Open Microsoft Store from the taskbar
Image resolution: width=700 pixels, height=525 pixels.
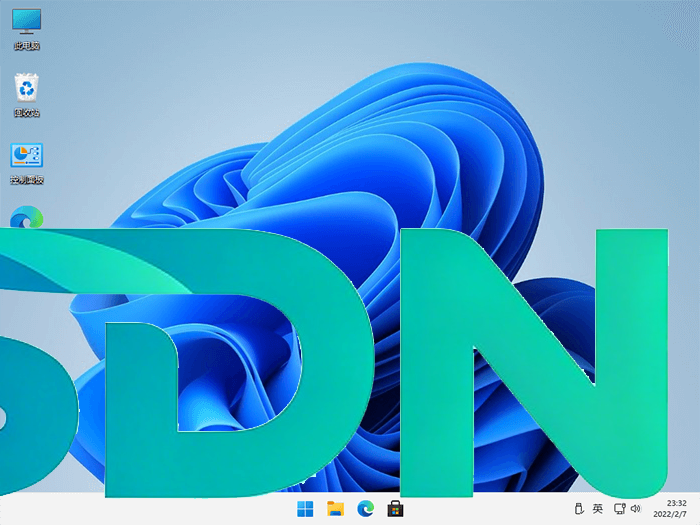pos(395,508)
